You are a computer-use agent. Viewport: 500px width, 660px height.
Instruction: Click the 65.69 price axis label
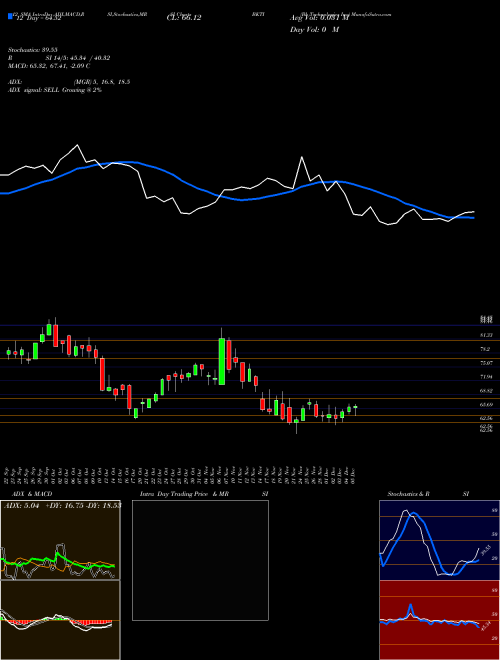[x=486, y=404]
